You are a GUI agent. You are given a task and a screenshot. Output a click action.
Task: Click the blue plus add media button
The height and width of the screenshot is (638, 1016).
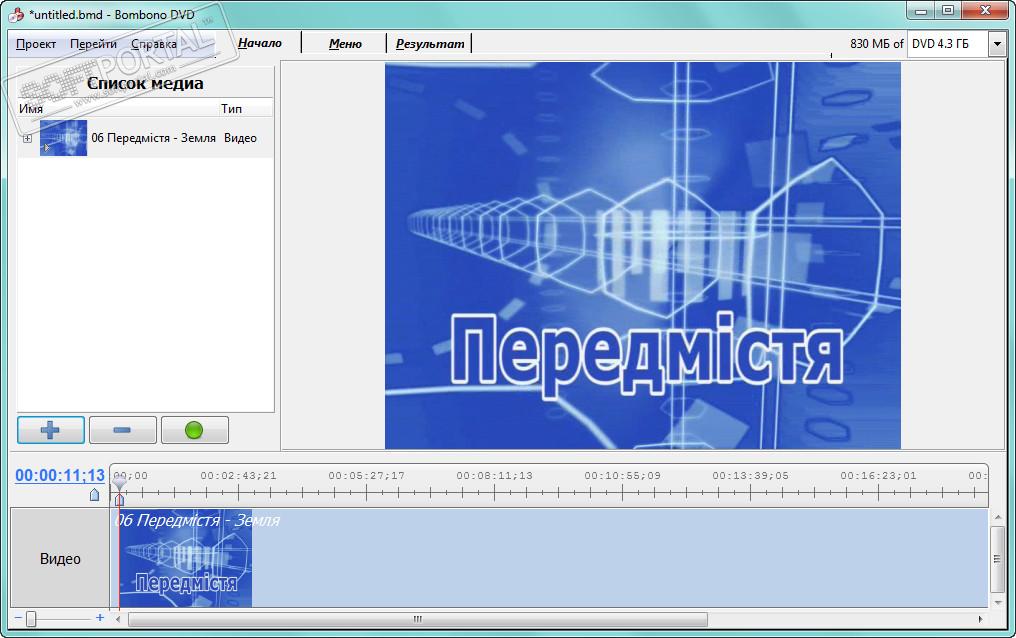click(x=50, y=430)
